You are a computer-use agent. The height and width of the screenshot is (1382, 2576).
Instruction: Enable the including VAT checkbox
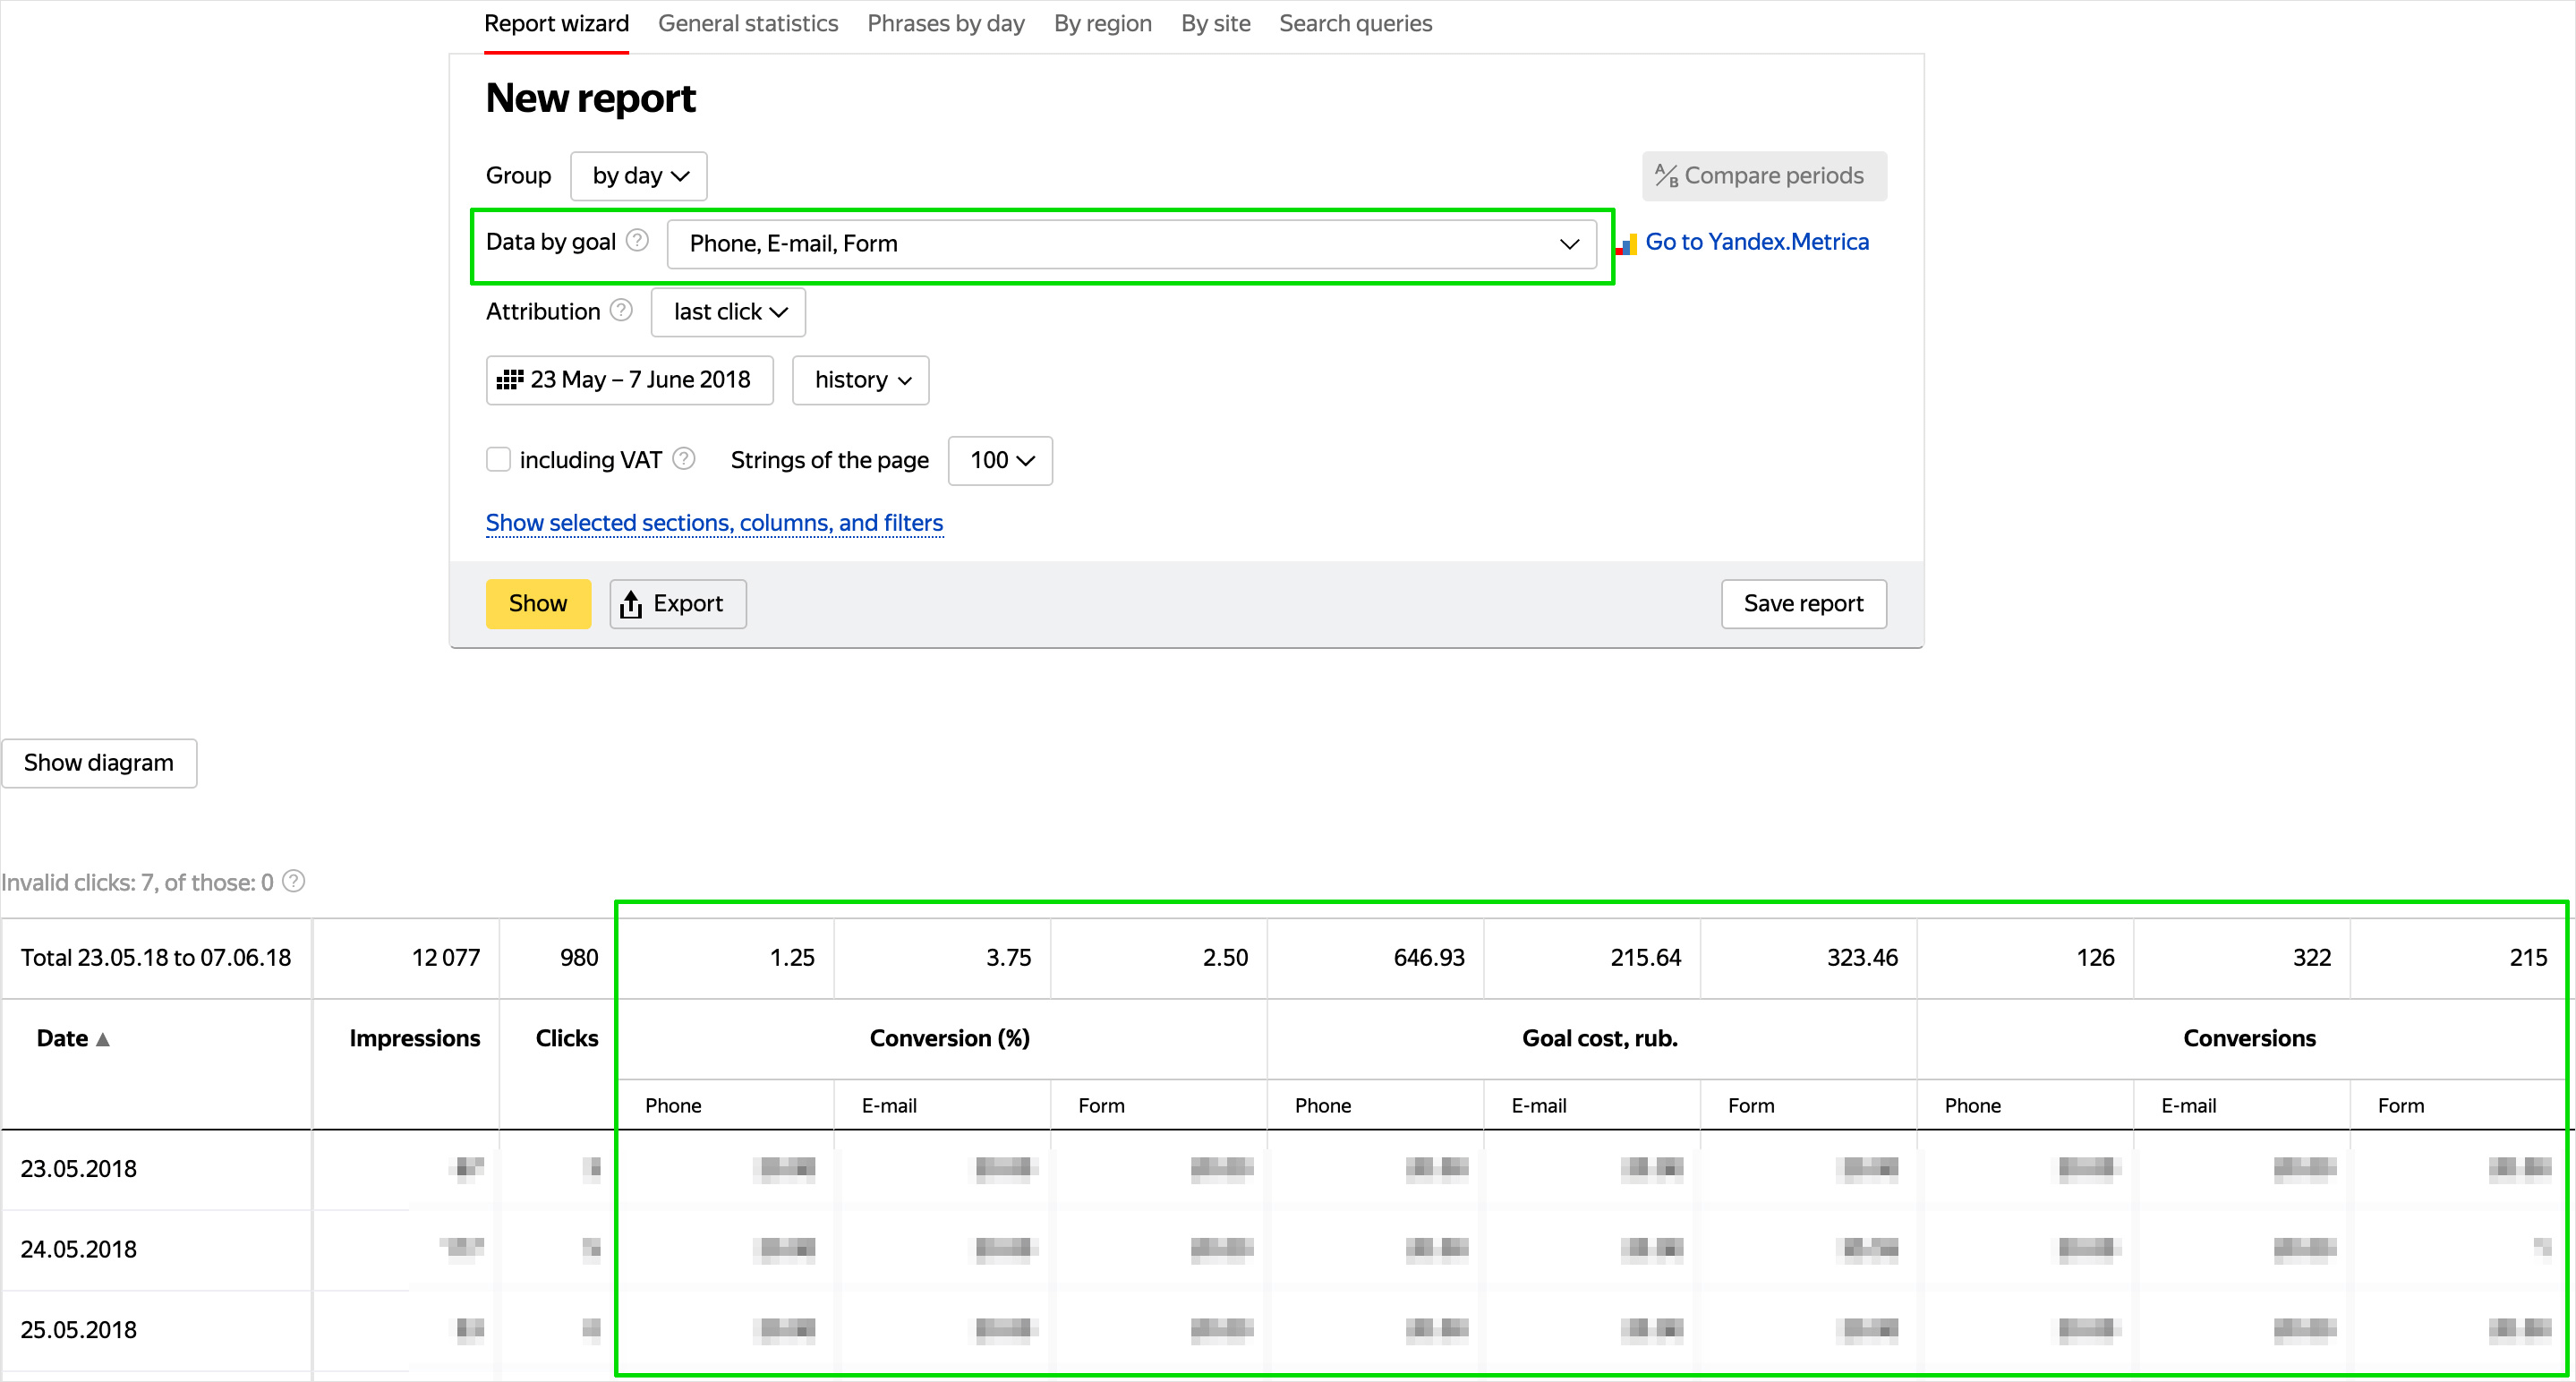coord(498,459)
